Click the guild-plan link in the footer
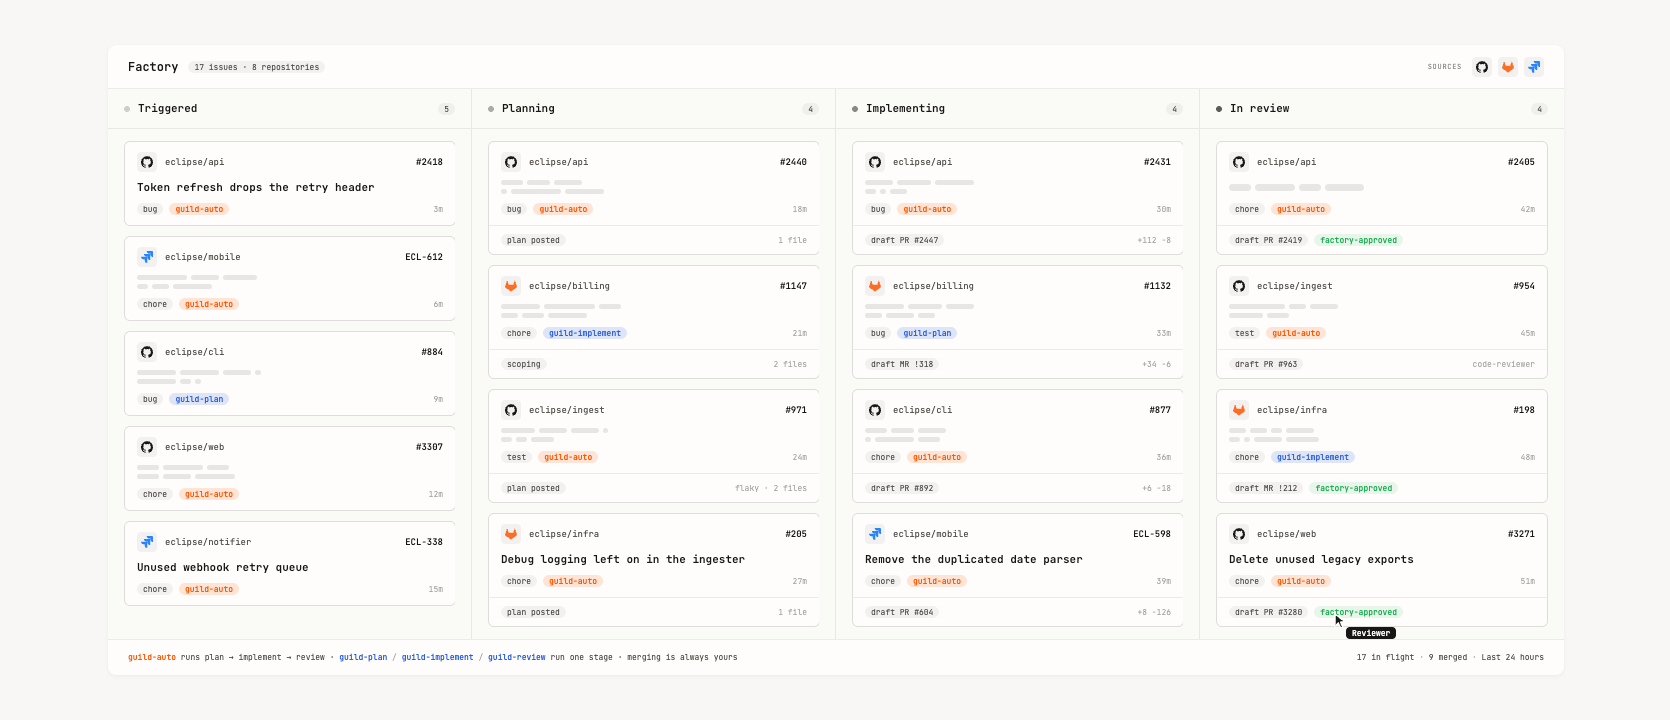 (x=363, y=657)
